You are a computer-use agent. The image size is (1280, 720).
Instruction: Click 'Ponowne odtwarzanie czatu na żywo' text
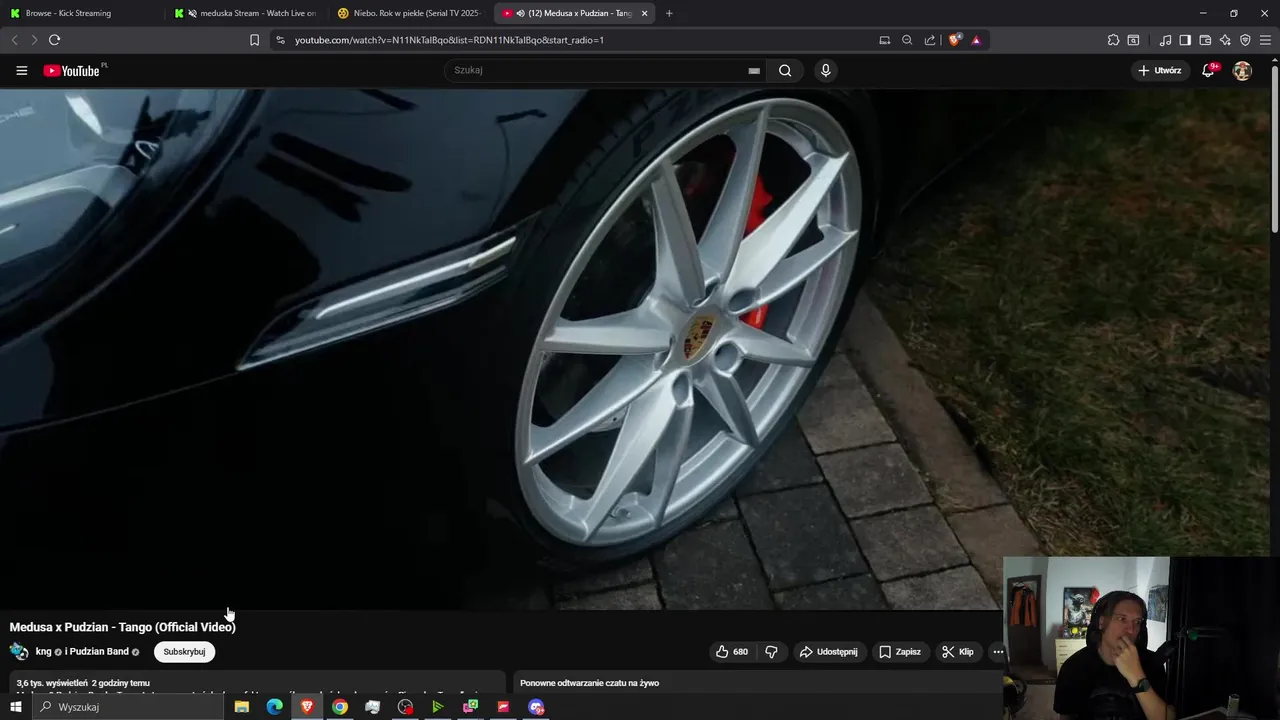pyautogui.click(x=589, y=683)
